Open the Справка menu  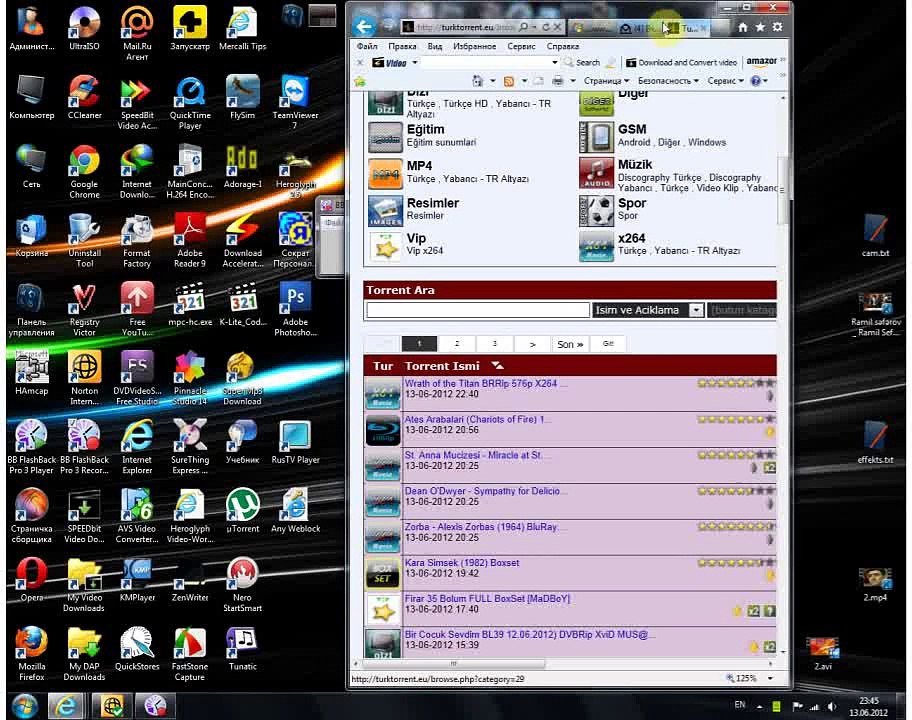[562, 46]
